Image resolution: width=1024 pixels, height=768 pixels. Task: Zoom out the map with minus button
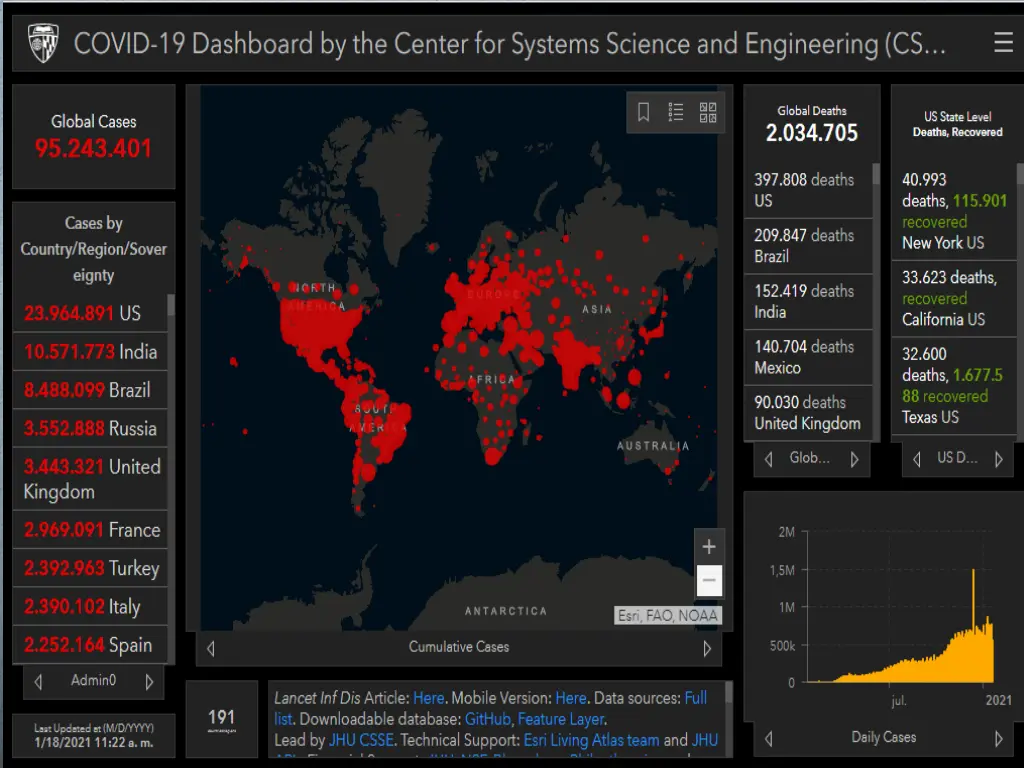[709, 580]
